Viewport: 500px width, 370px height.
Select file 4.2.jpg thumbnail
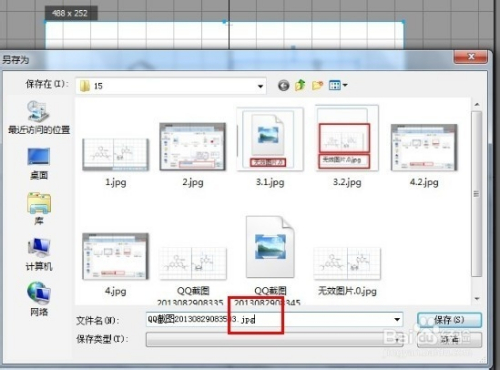pyautogui.click(x=424, y=147)
